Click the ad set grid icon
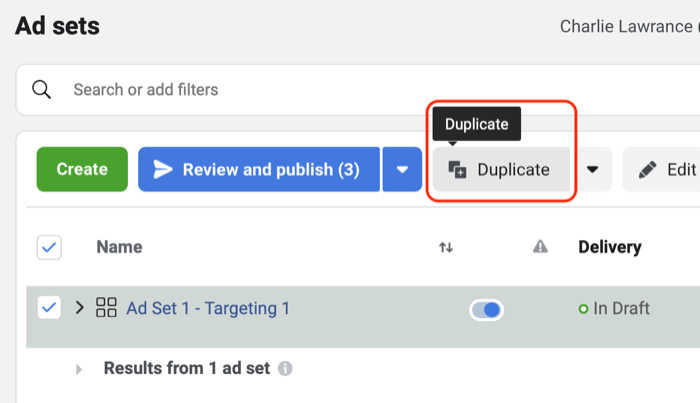This screenshot has height=403, width=700. coord(106,308)
